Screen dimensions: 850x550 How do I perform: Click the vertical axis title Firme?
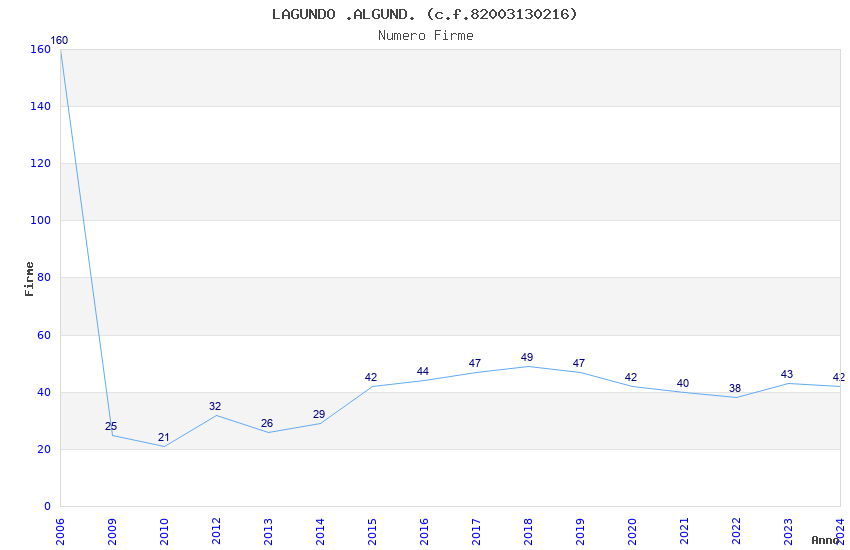(x=29, y=279)
